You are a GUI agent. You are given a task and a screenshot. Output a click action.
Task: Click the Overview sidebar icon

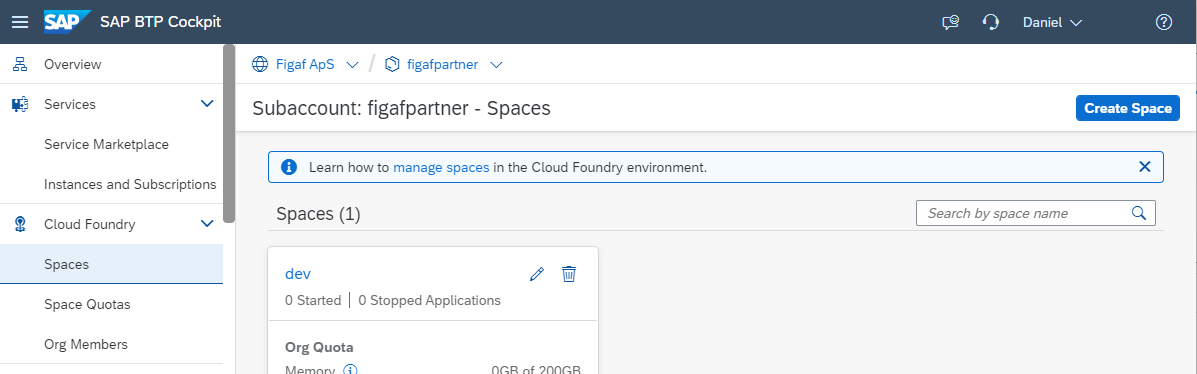[x=20, y=65]
